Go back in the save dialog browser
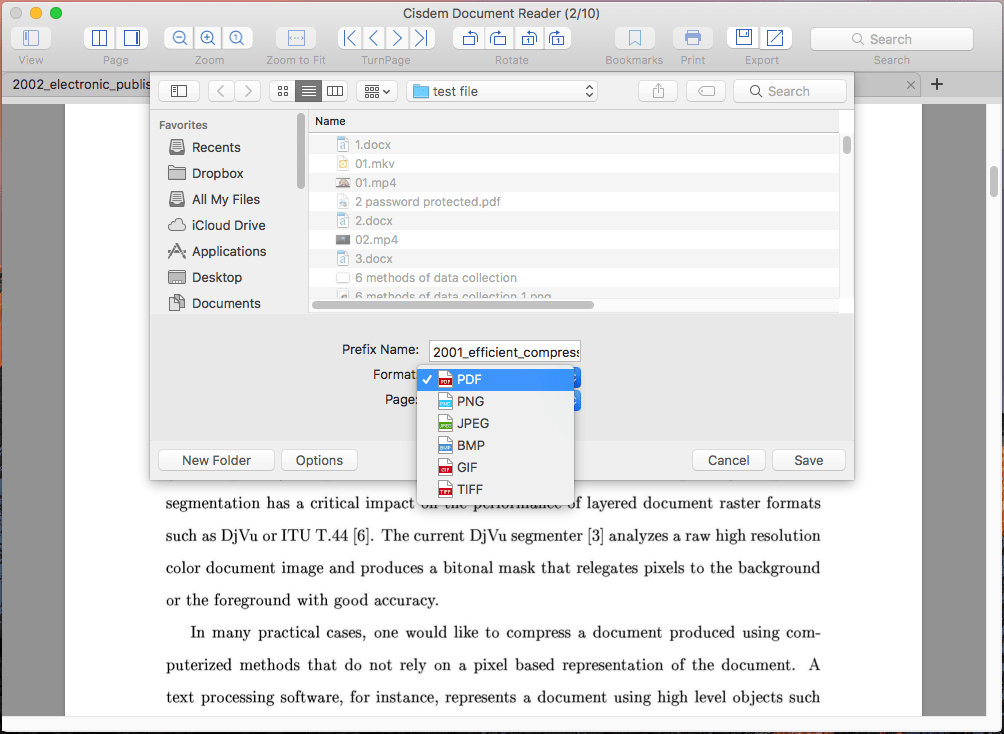The width and height of the screenshot is (1004, 734). coord(221,91)
